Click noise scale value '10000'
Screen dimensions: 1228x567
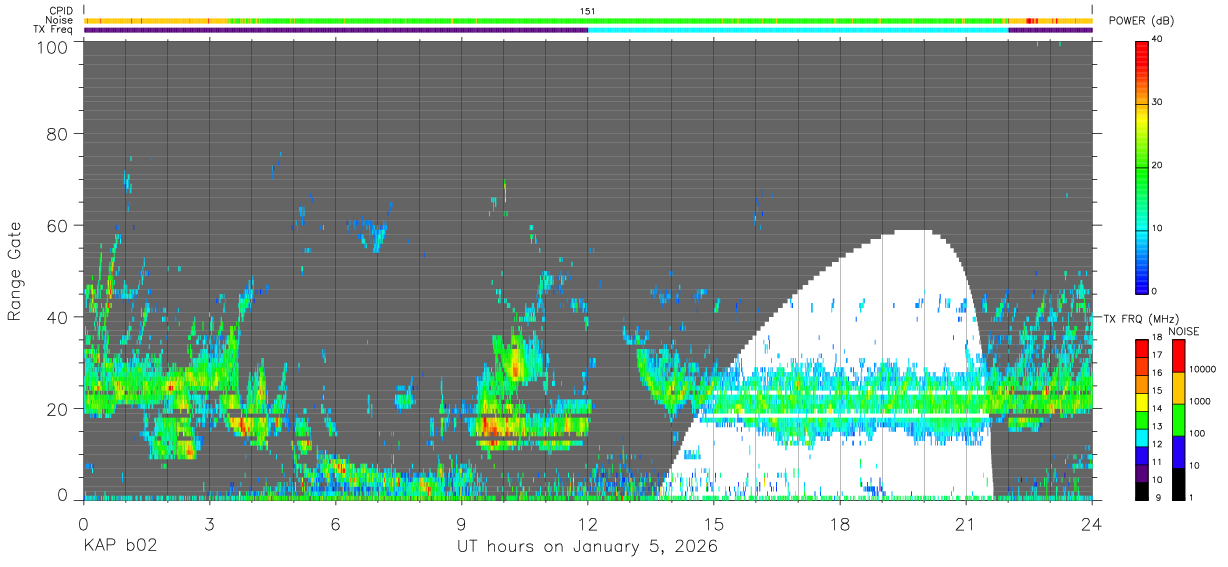[1202, 369]
